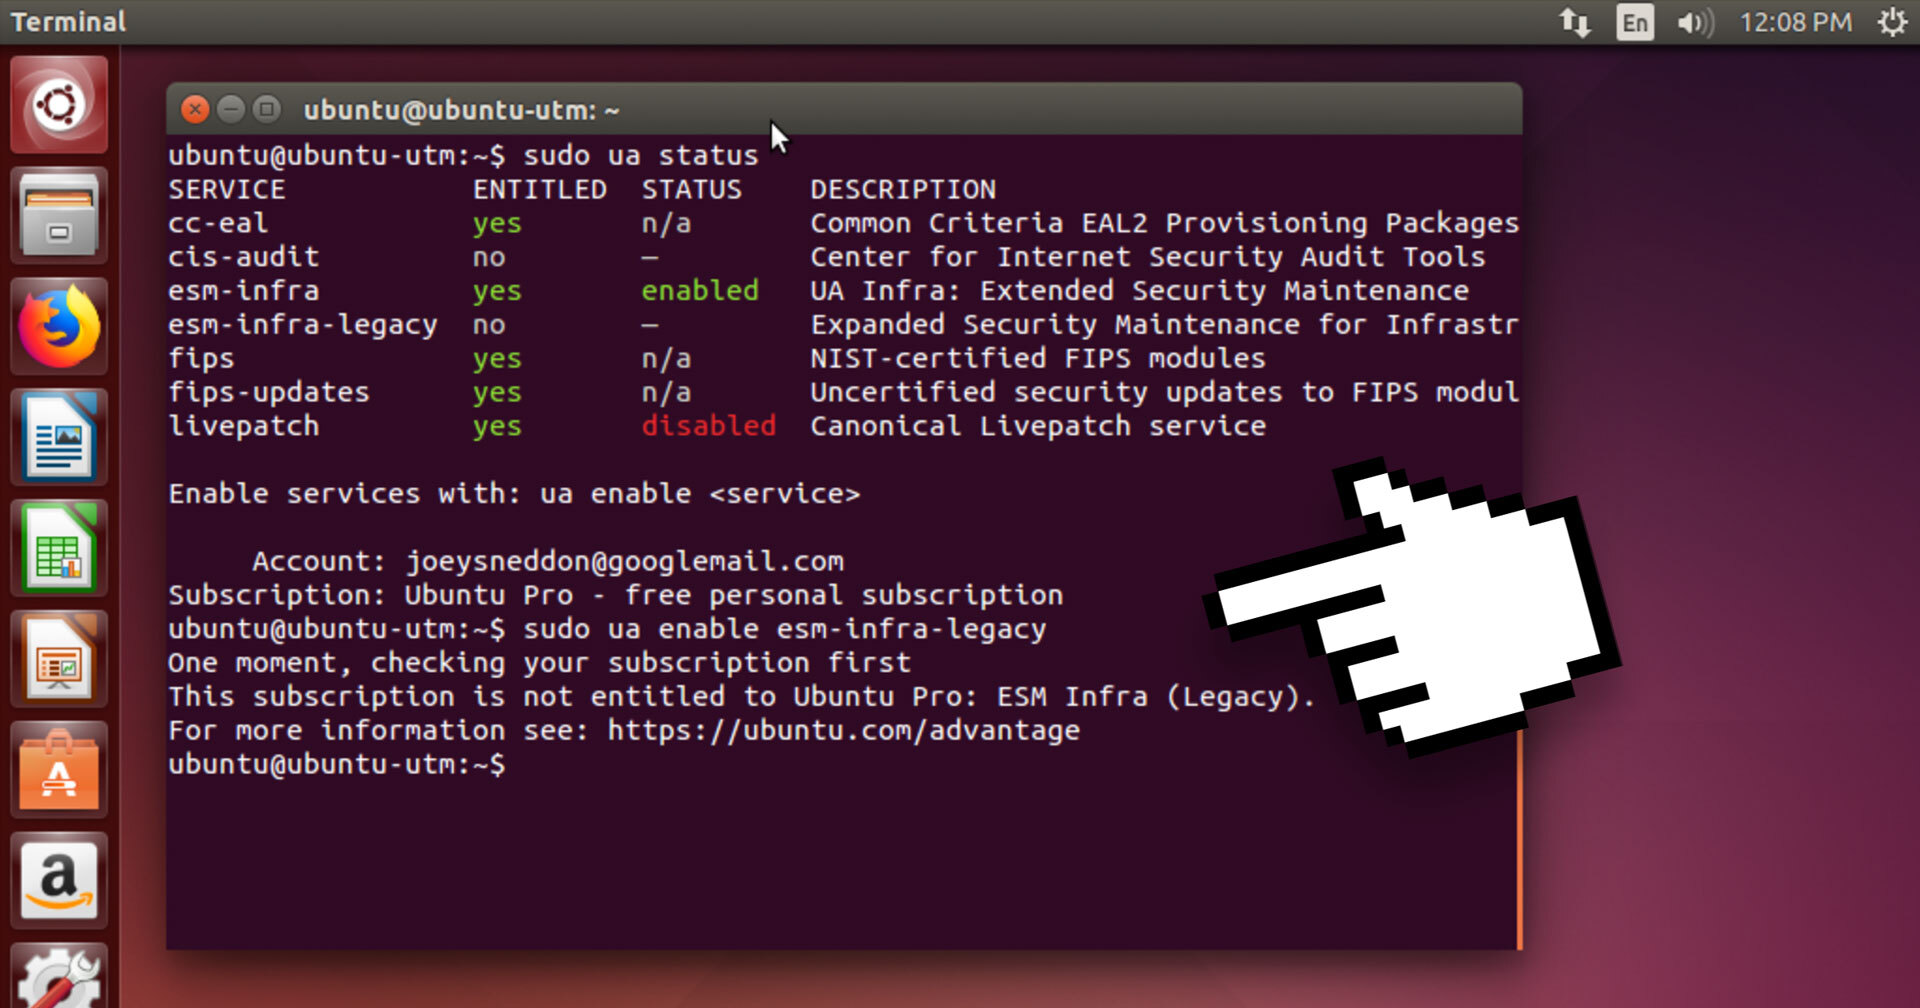Minimize the terminal window
The image size is (1920, 1008).
[x=231, y=109]
